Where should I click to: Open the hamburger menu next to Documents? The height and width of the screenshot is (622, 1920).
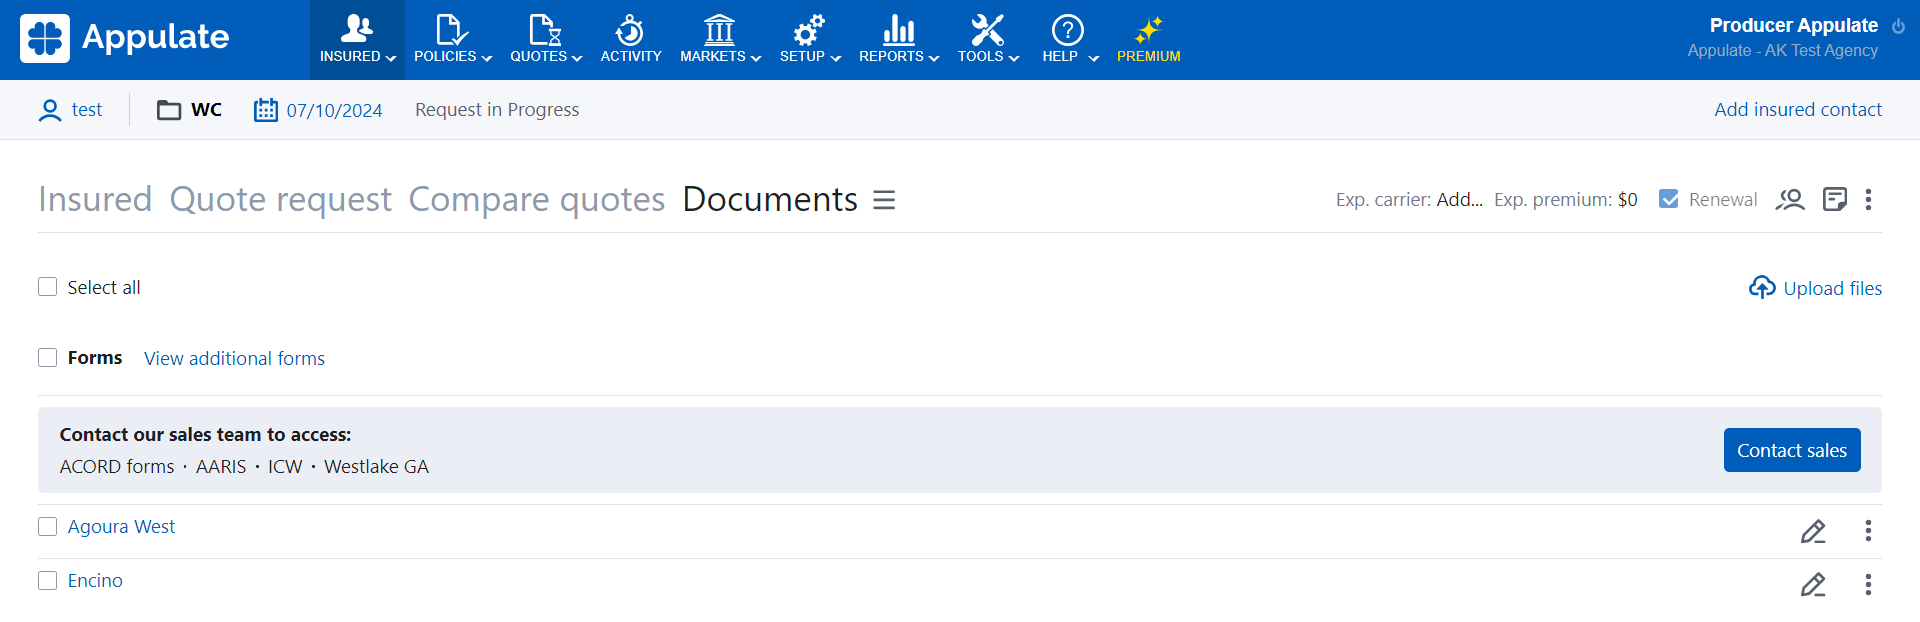coord(883,200)
